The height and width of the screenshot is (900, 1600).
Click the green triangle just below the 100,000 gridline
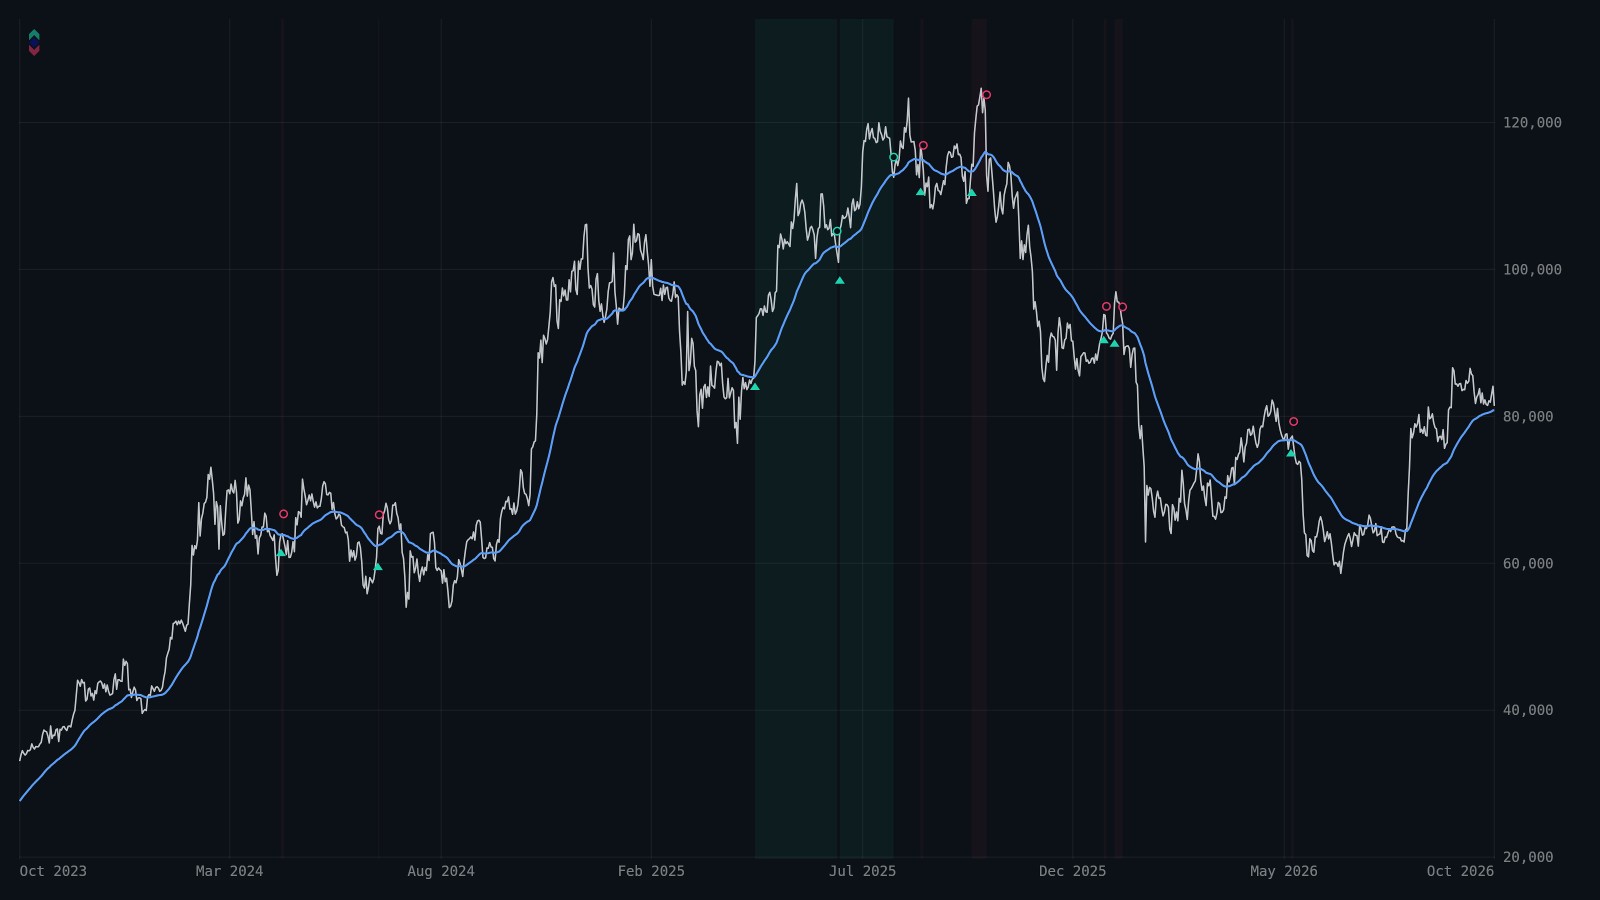(x=839, y=280)
